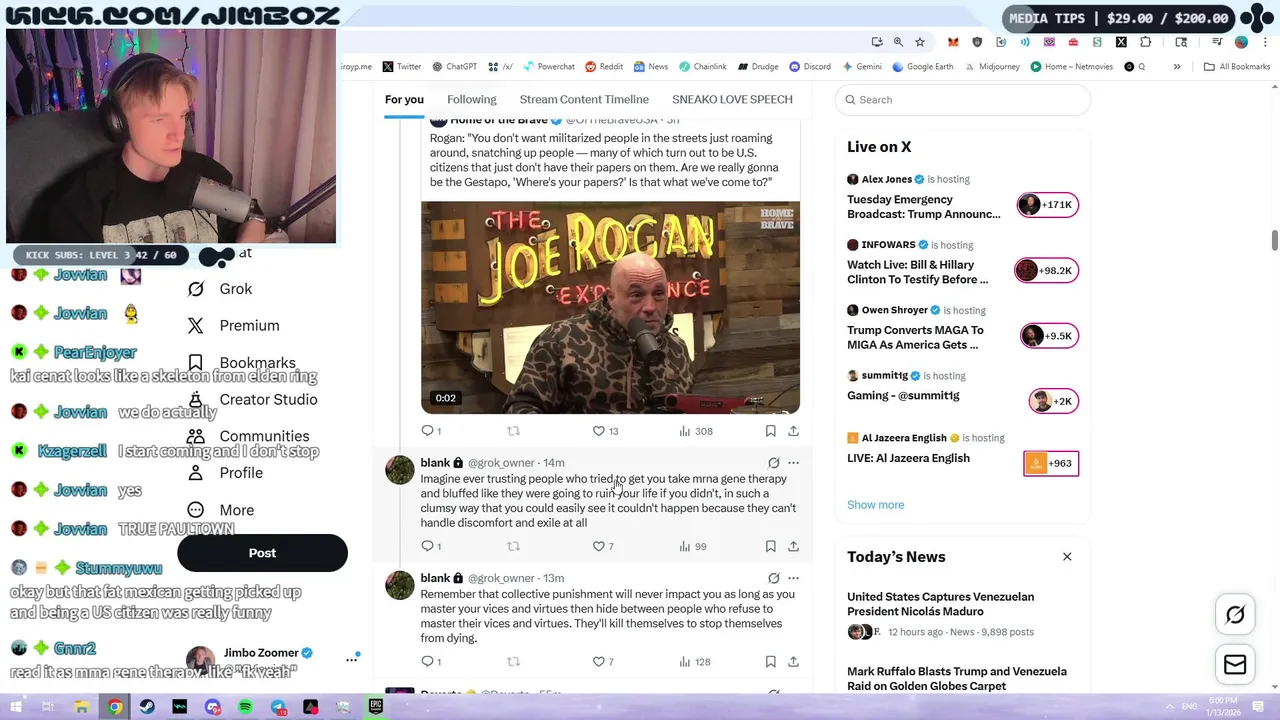Open the Midjourney bookmark
This screenshot has width=1280, height=720.
click(991, 67)
